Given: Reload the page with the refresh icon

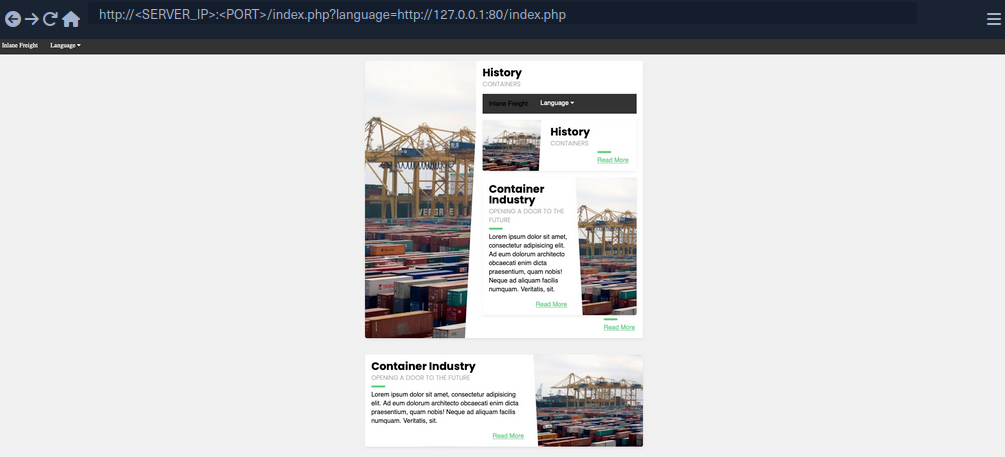Looking at the screenshot, I should pyautogui.click(x=50, y=19).
